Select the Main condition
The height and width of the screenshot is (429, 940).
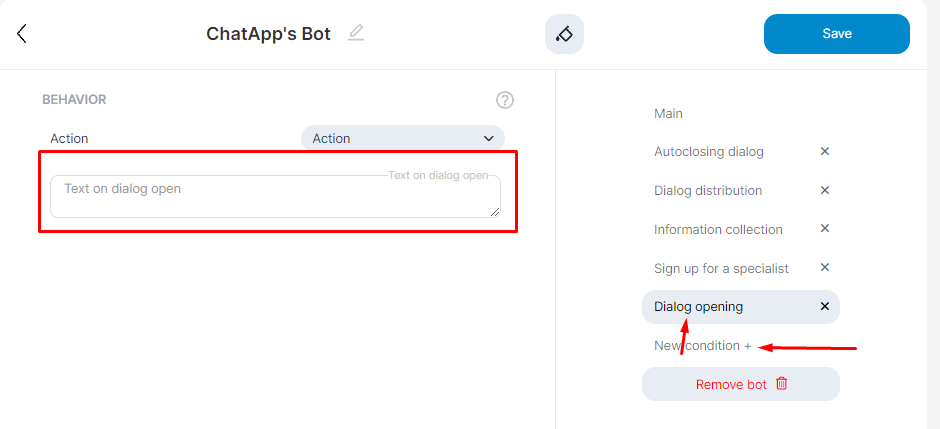coord(668,114)
